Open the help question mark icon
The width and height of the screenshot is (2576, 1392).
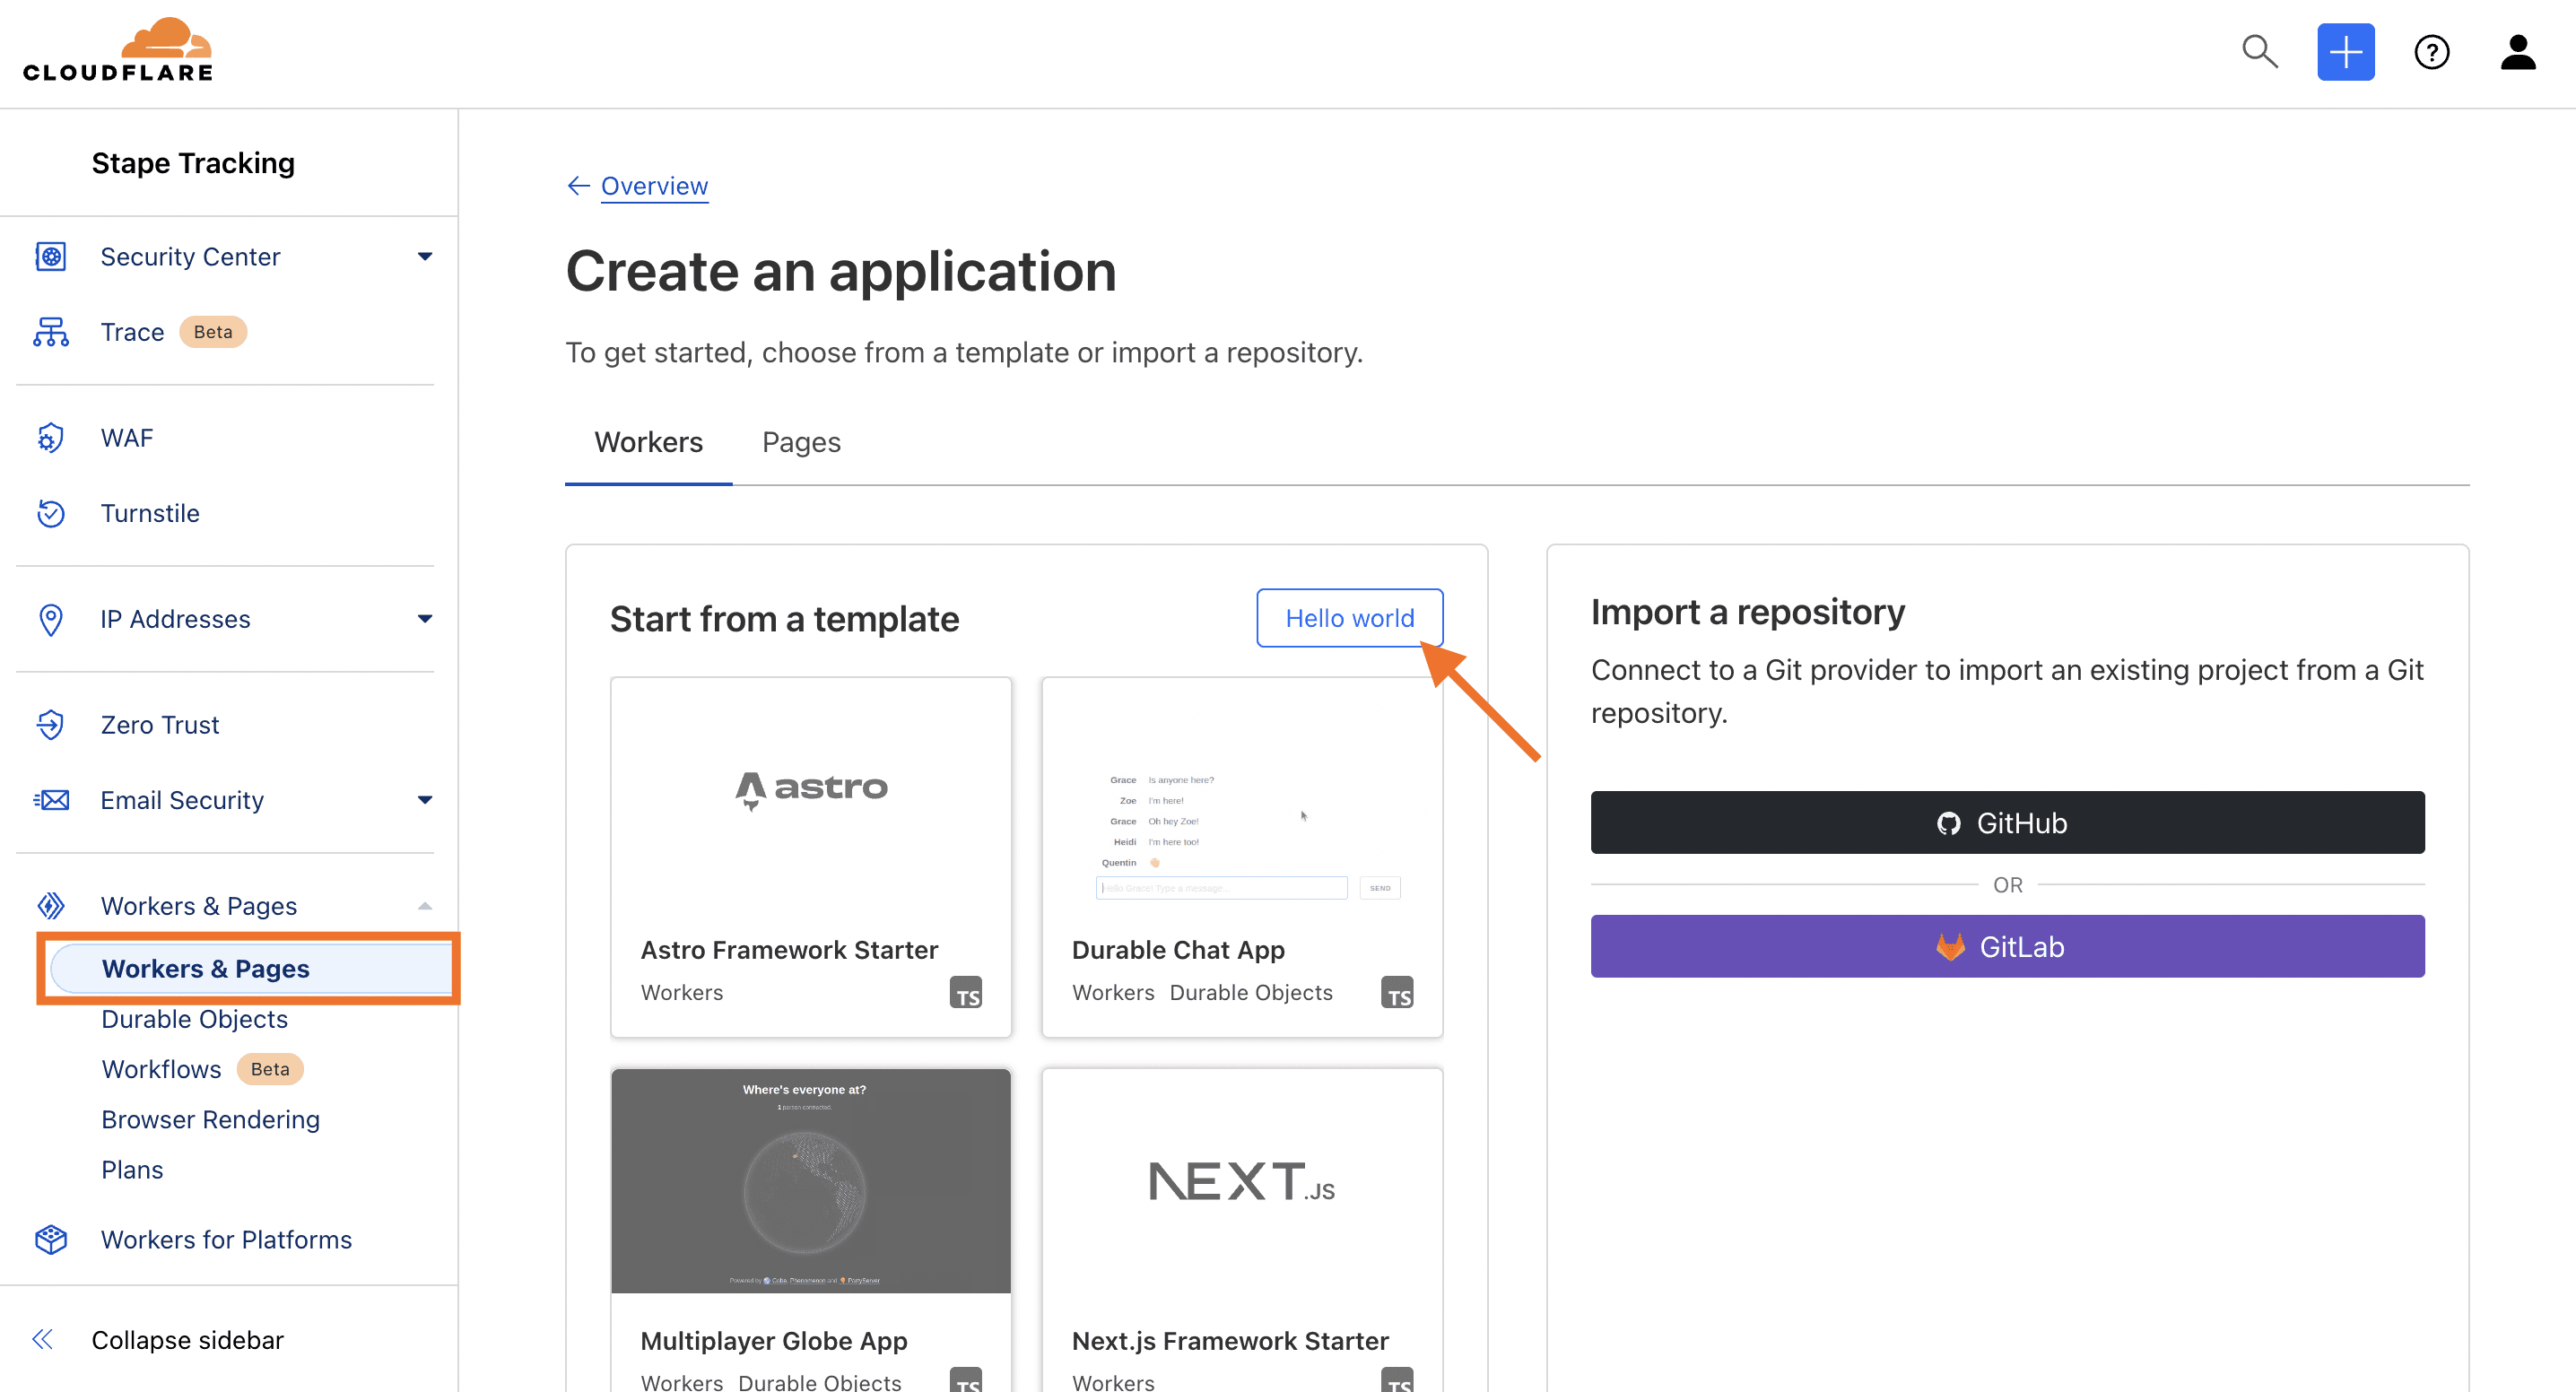tap(2431, 52)
